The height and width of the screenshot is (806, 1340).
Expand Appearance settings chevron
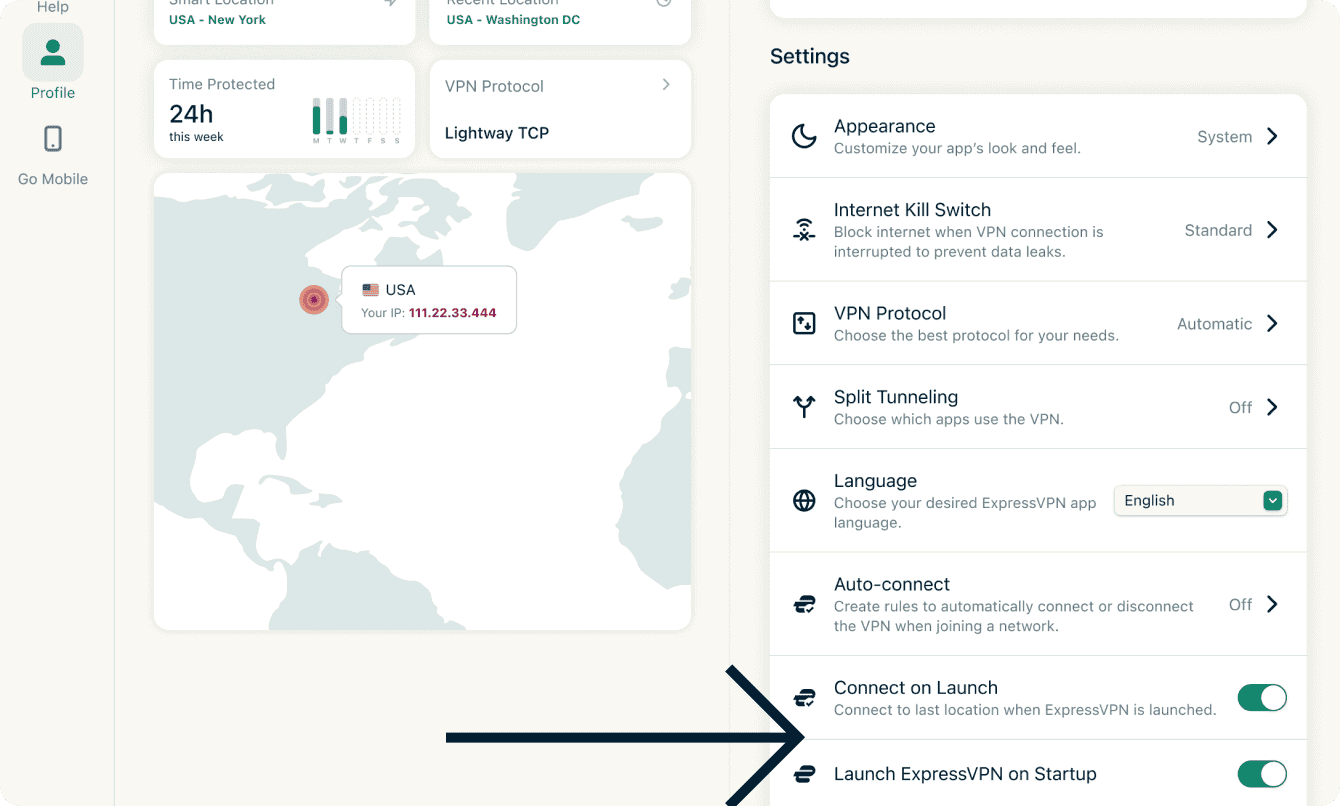pos(1272,136)
